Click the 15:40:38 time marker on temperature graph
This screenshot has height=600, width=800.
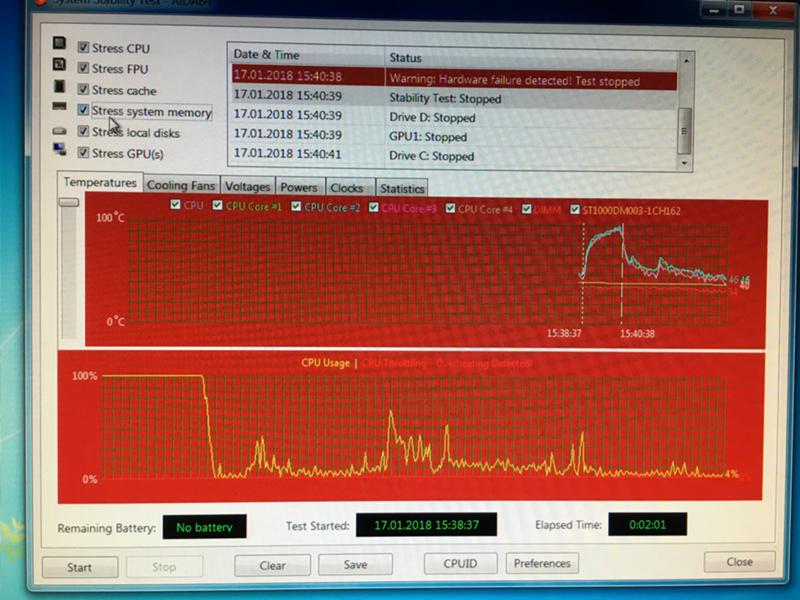point(637,334)
